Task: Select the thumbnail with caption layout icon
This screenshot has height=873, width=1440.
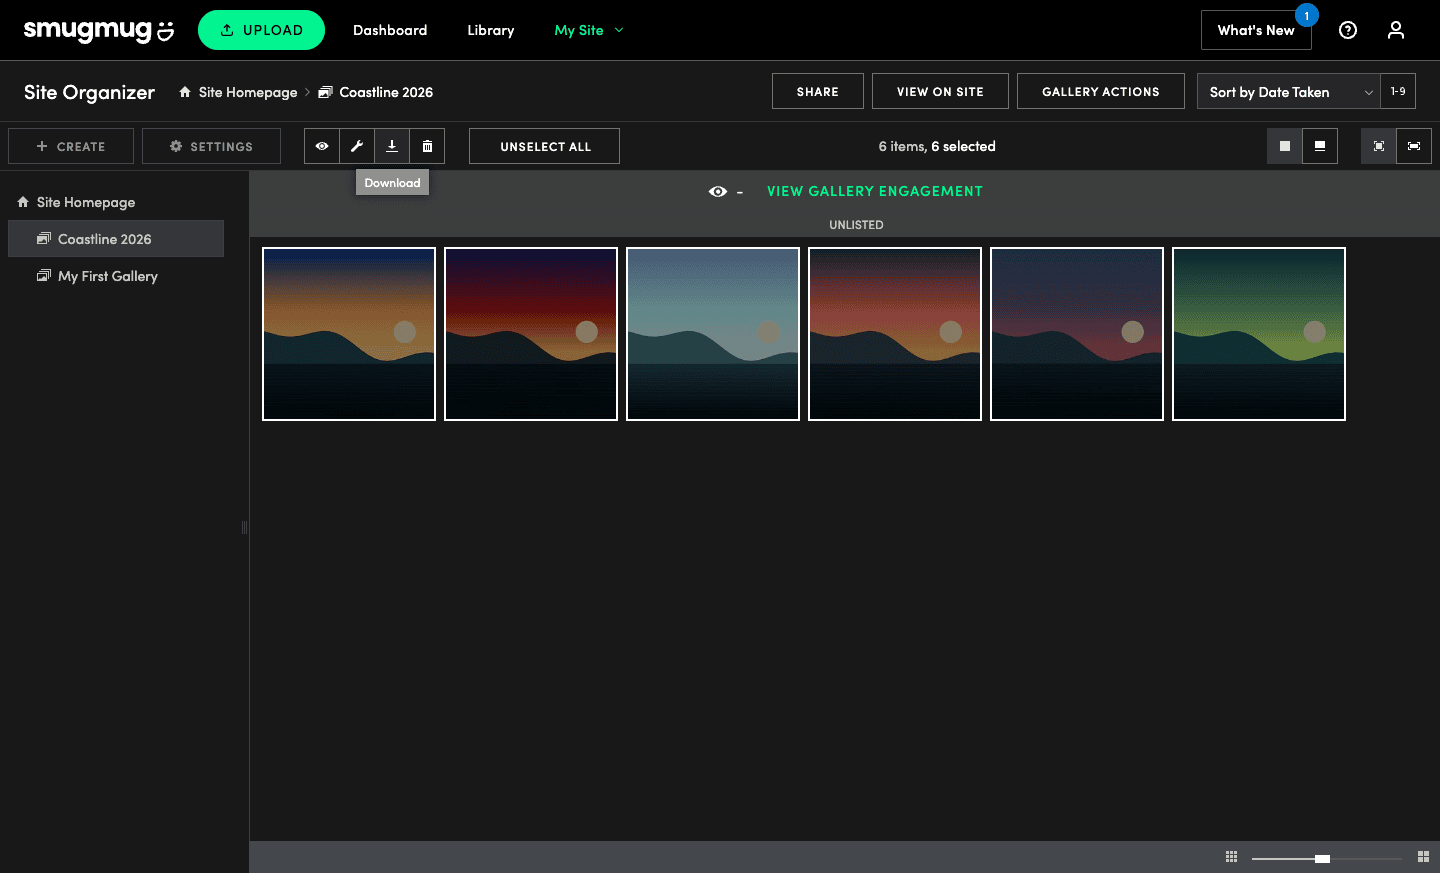Action: [1320, 146]
